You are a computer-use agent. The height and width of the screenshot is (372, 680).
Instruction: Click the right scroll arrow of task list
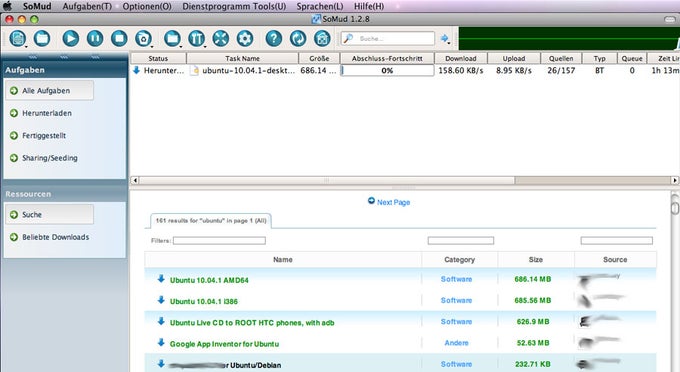pyautogui.click(x=675, y=180)
